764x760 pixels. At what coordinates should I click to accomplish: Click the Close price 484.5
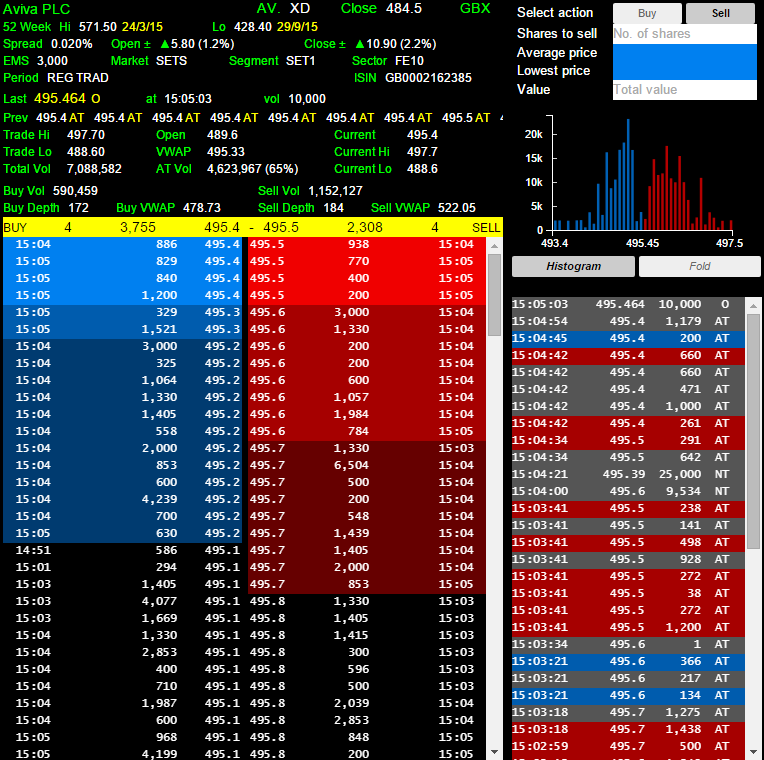(x=404, y=9)
